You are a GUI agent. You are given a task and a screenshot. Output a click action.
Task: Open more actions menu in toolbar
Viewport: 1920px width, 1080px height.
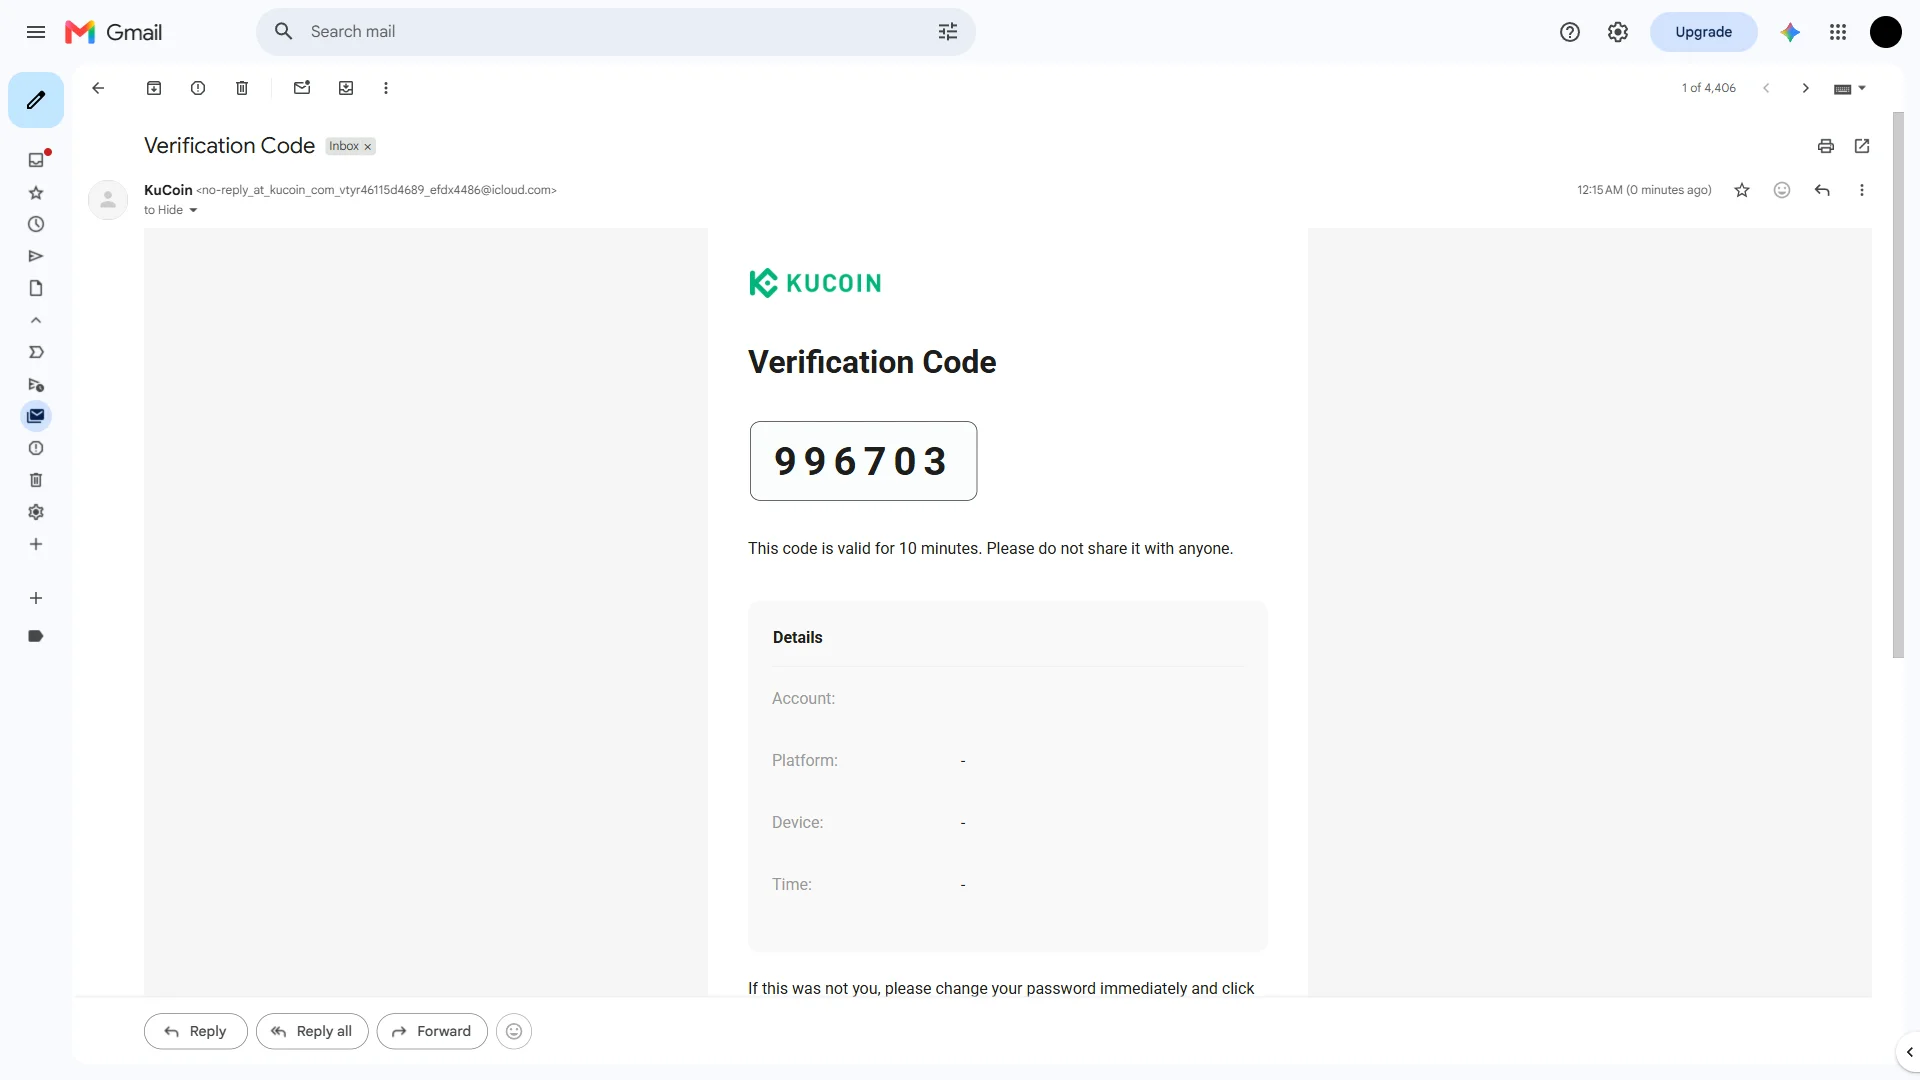(x=386, y=88)
